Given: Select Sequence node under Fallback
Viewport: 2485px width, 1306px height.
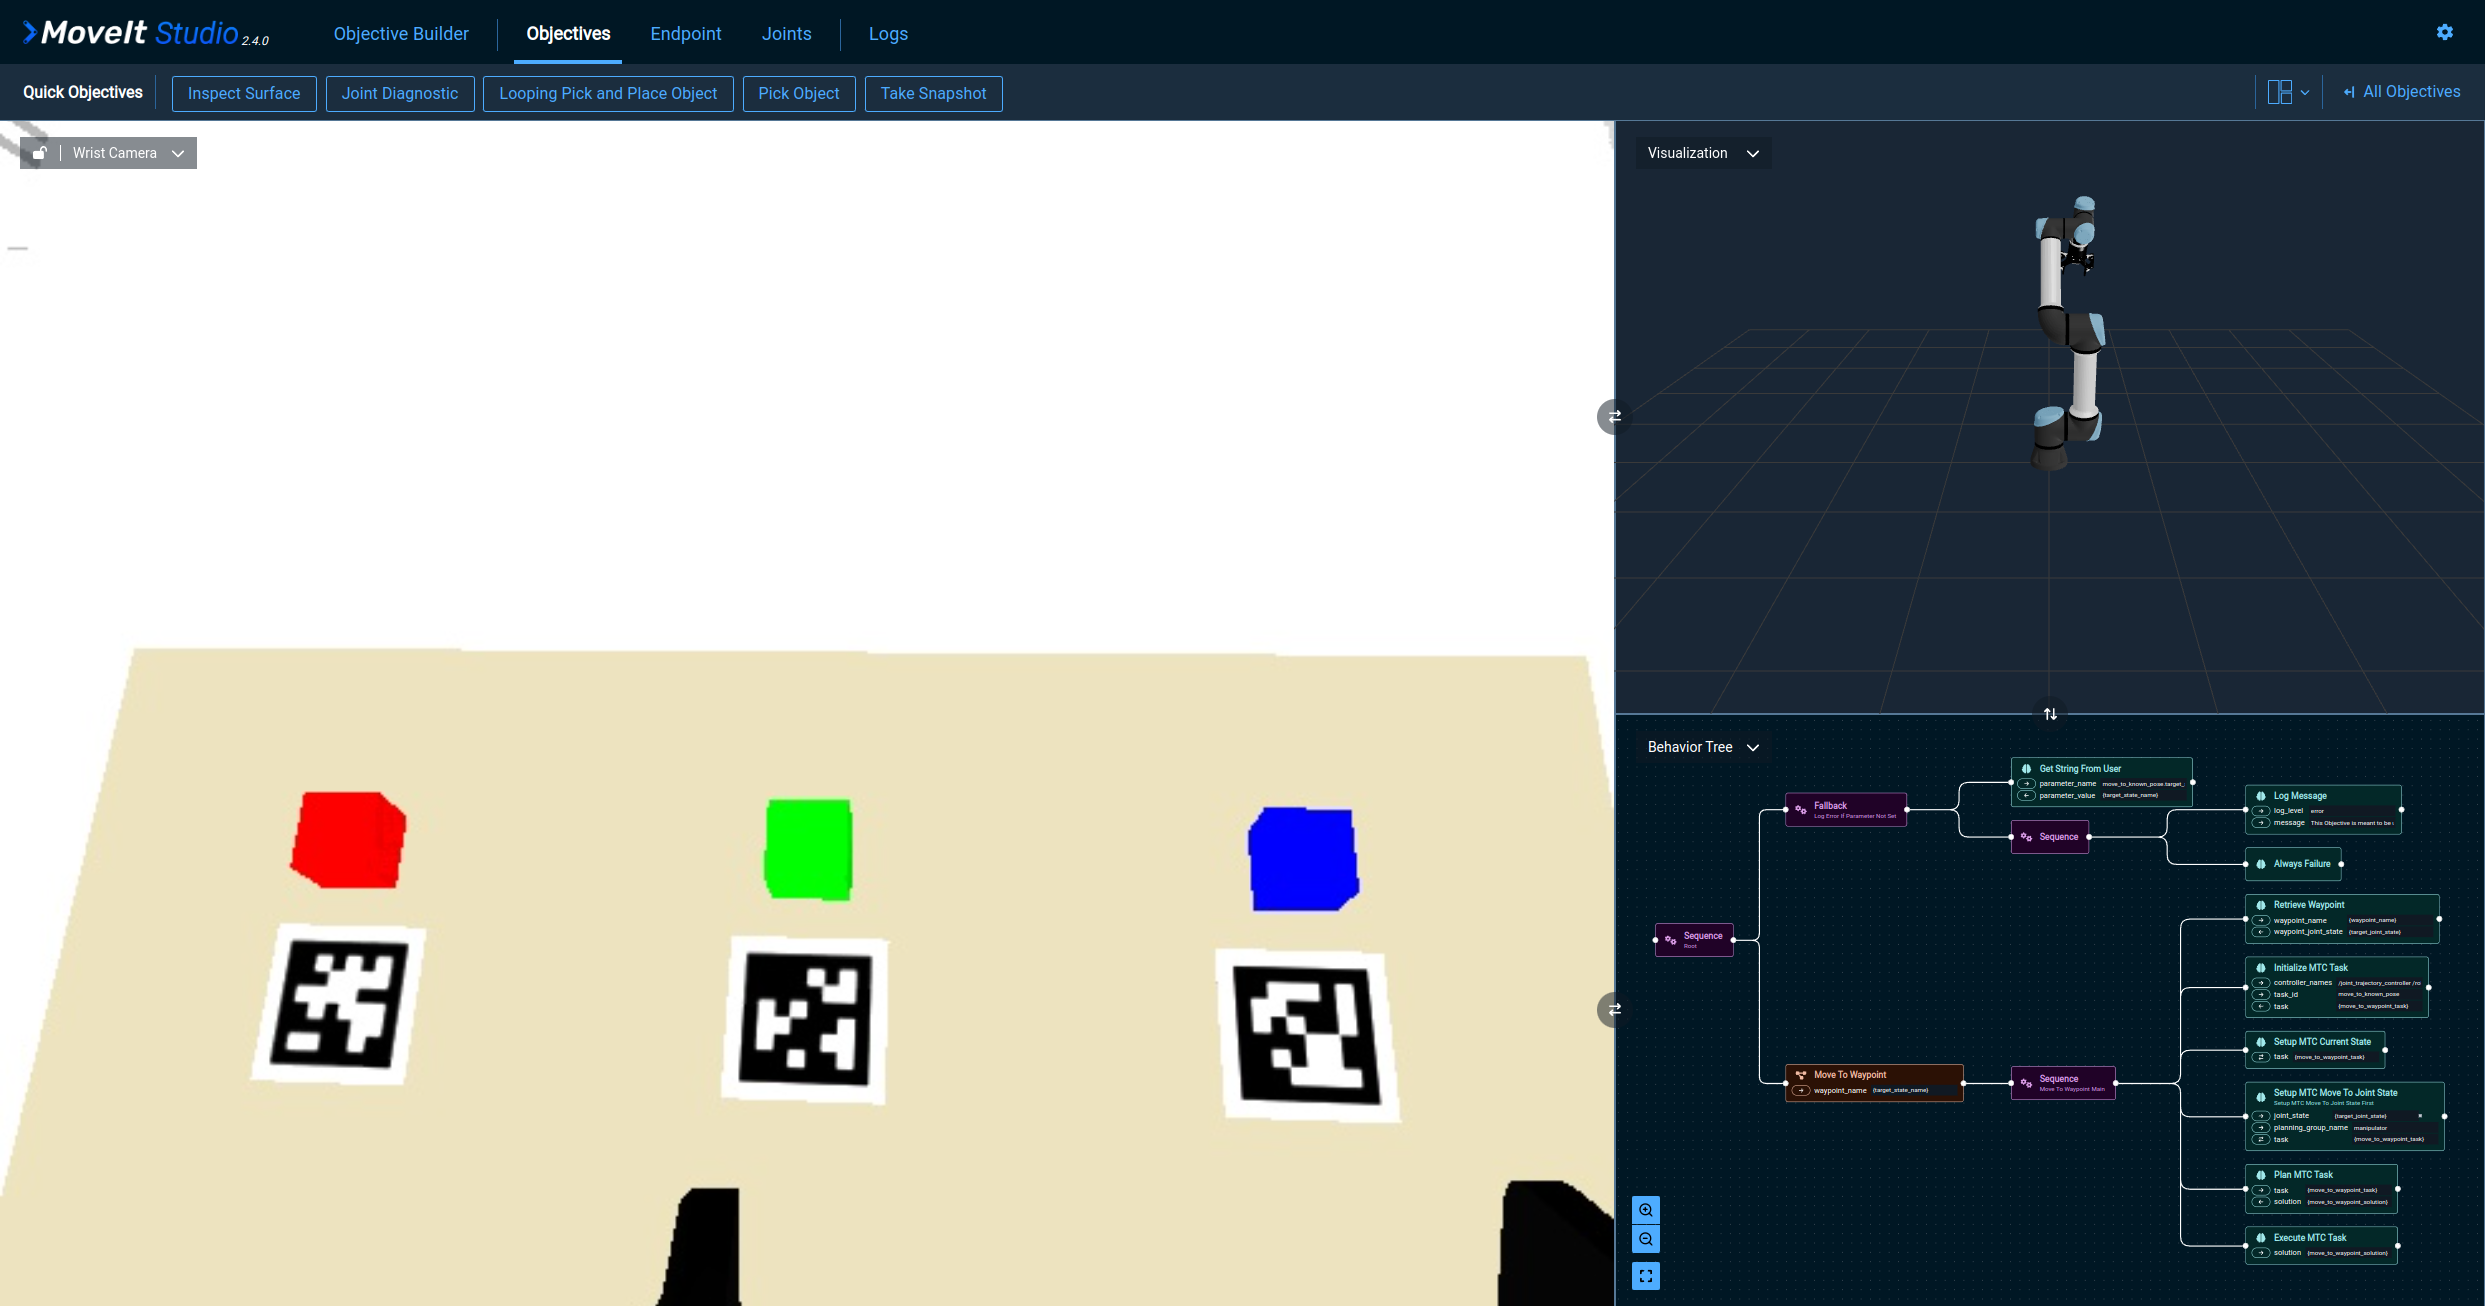Looking at the screenshot, I should click(2050, 837).
